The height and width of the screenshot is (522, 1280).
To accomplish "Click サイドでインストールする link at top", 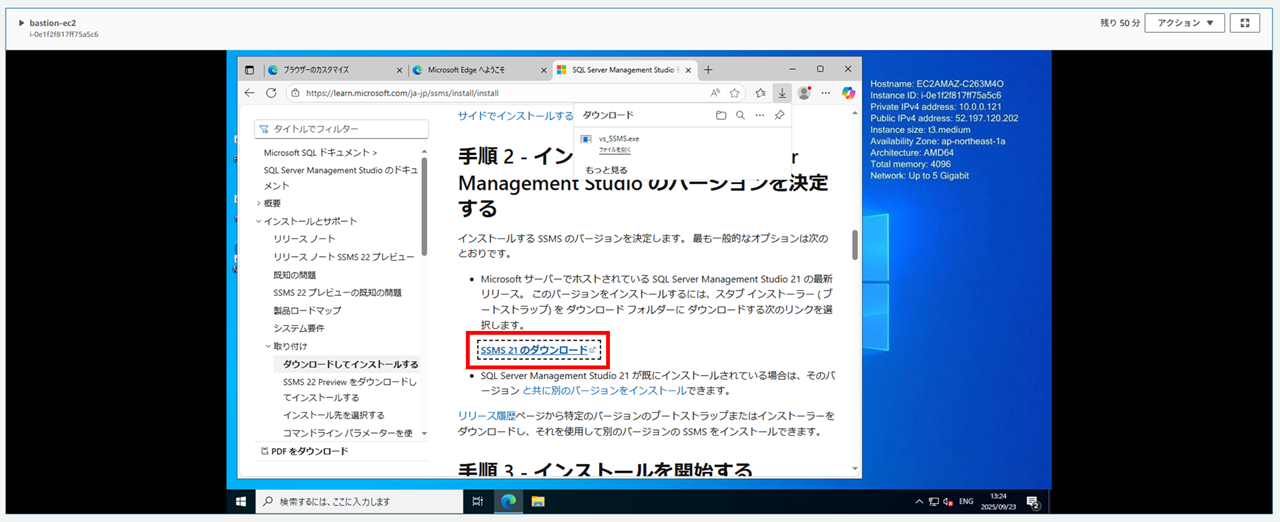I will click(x=516, y=116).
